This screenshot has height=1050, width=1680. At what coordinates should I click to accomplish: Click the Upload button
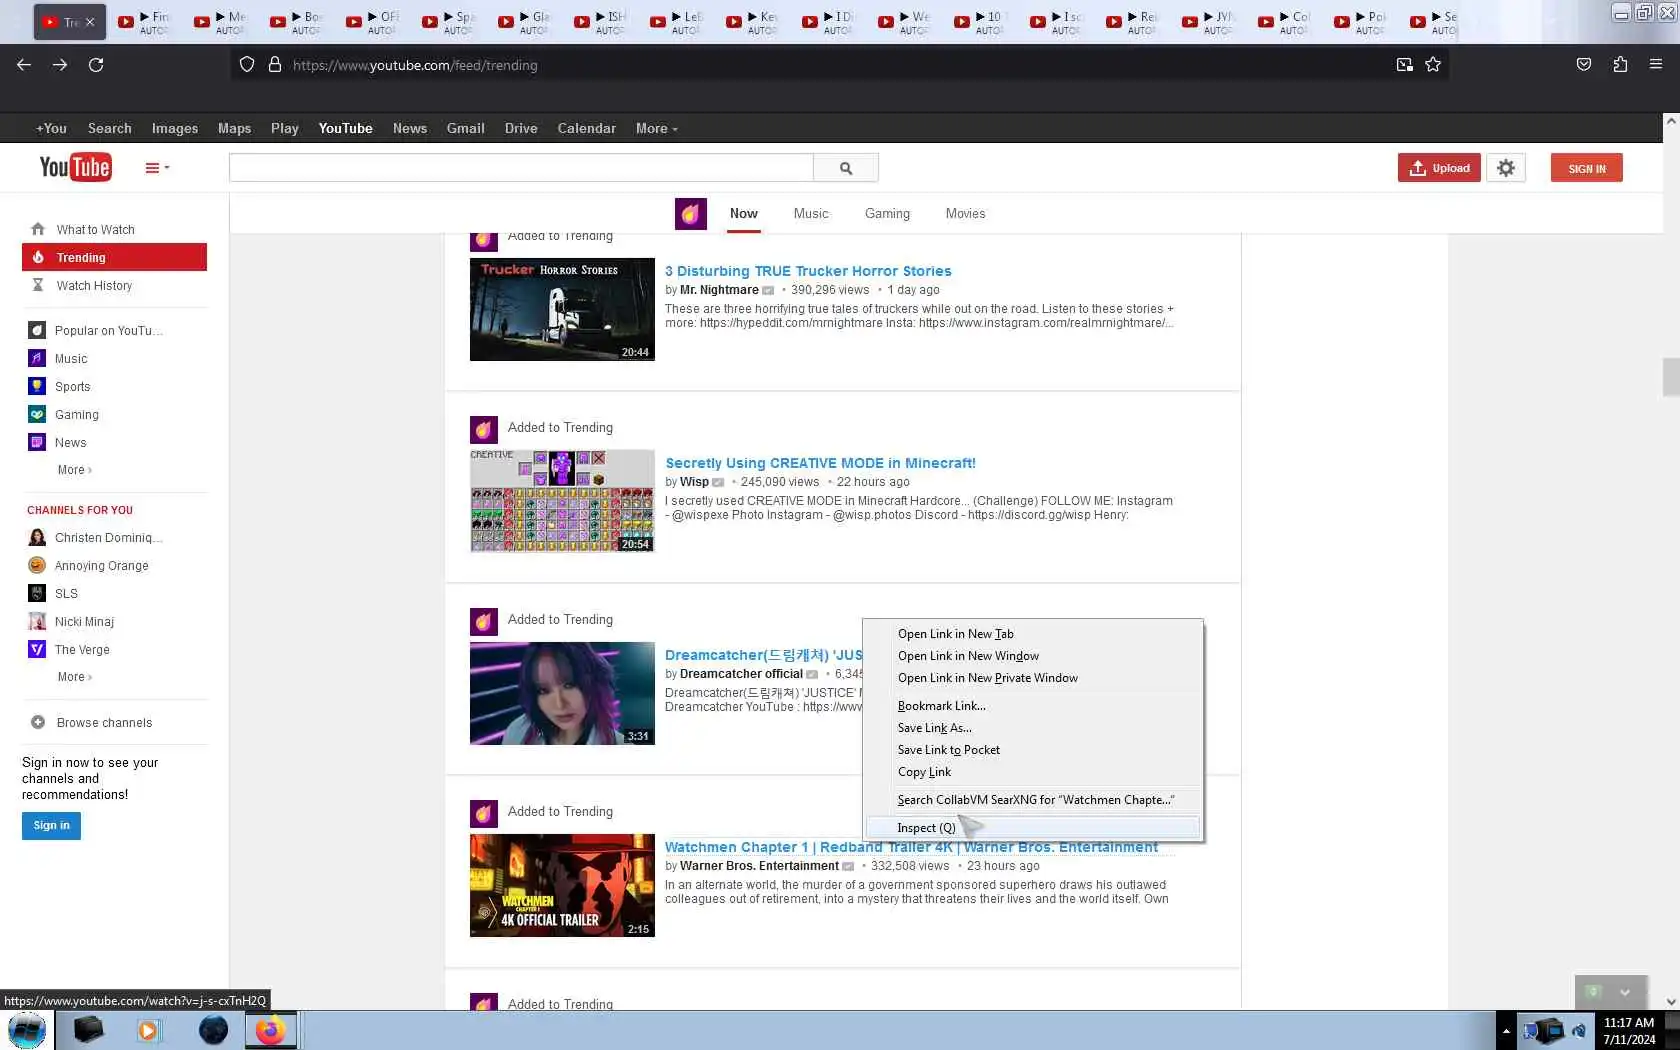1439,168
